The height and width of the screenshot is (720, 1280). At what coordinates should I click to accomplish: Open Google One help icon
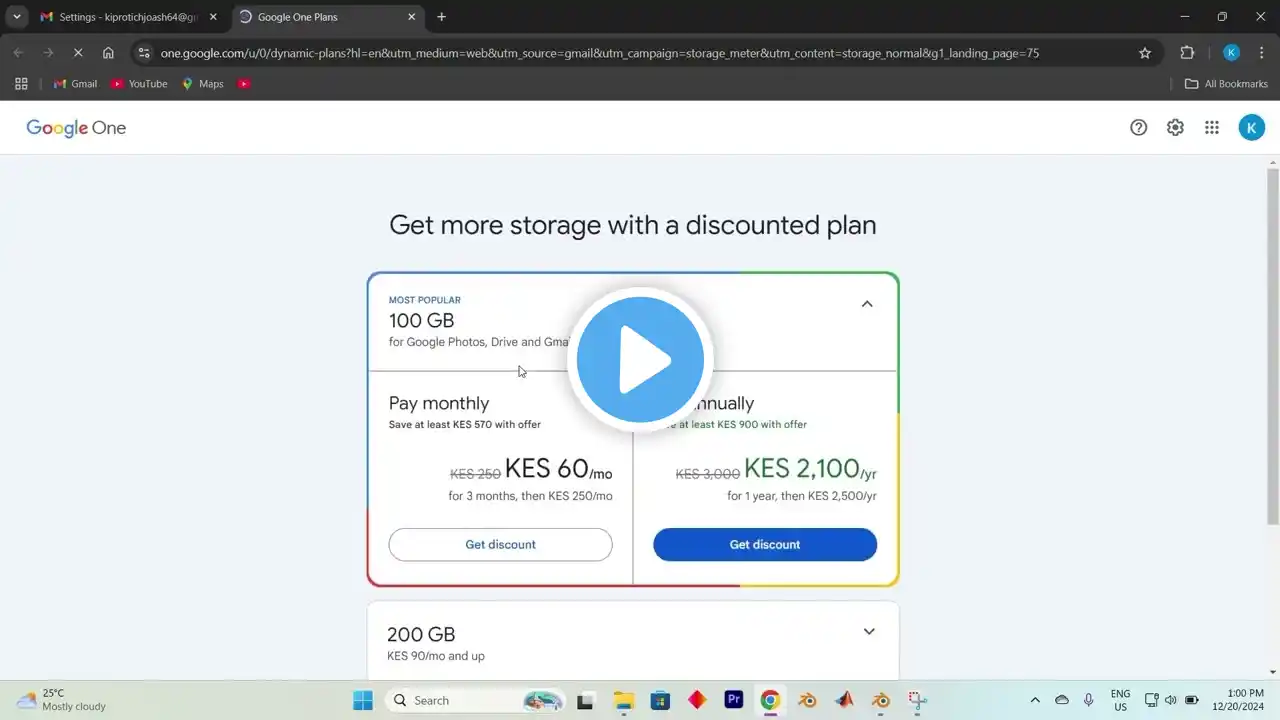pos(1138,127)
